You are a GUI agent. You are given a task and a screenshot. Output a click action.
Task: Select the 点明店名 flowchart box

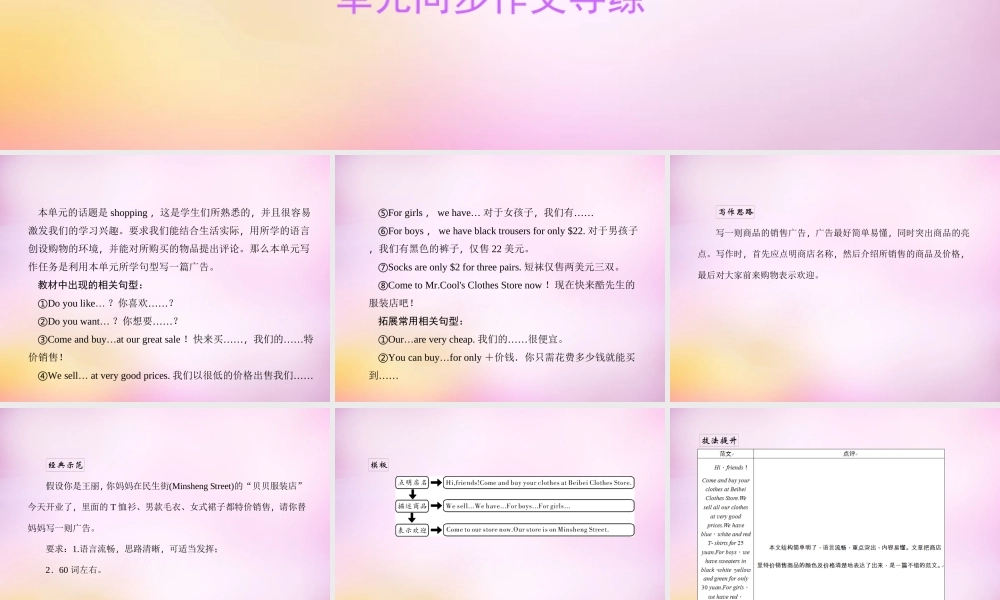coord(411,483)
